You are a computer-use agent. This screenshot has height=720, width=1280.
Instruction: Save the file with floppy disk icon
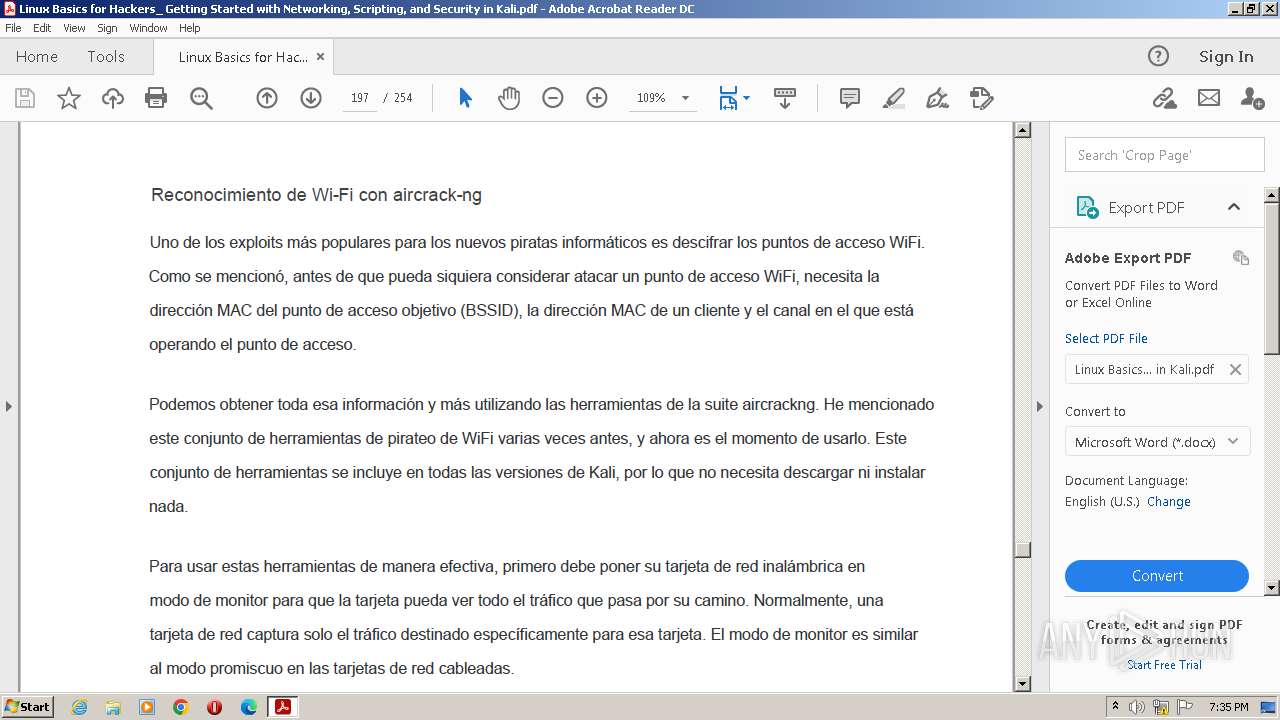pyautogui.click(x=25, y=98)
